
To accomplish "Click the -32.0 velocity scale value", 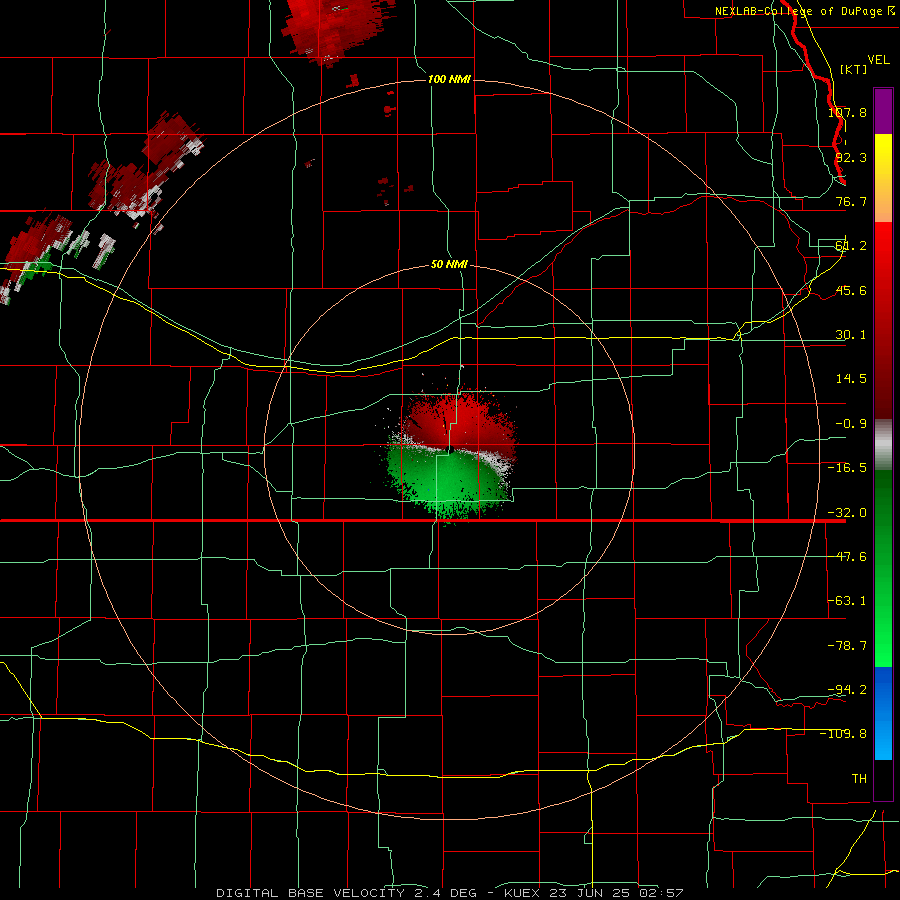I will click(847, 513).
